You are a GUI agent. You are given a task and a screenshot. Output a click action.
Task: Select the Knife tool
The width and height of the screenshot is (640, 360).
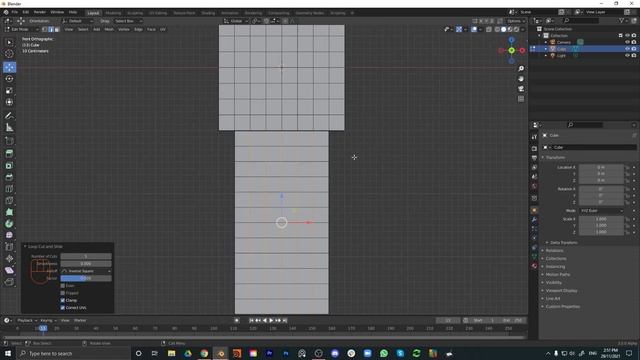pyautogui.click(x=9, y=200)
